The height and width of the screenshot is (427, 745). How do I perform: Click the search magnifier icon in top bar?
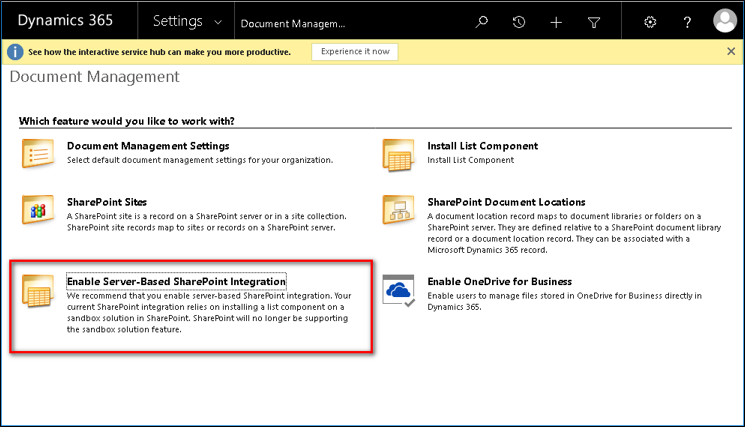pos(482,22)
